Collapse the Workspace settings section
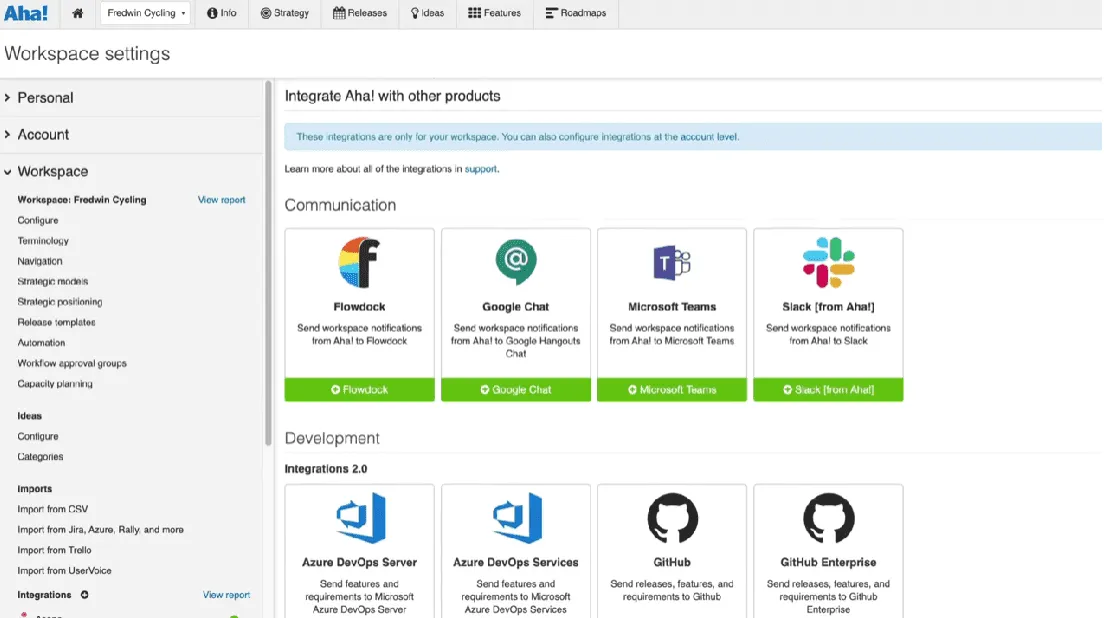This screenshot has width=1104, height=618. point(46,172)
